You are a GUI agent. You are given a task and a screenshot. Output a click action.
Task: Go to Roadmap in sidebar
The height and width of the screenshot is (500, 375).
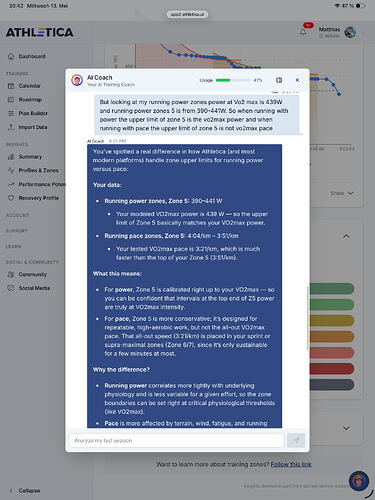tap(30, 100)
